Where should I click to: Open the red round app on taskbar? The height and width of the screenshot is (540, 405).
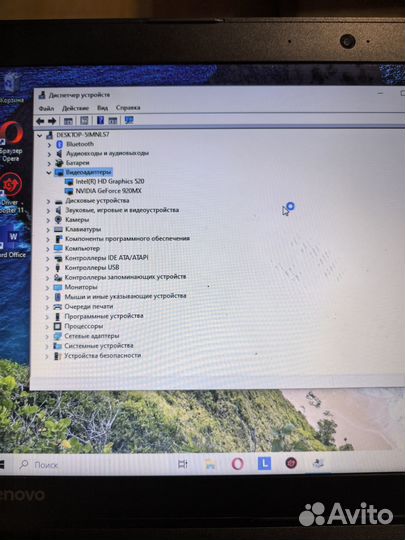click(x=291, y=463)
